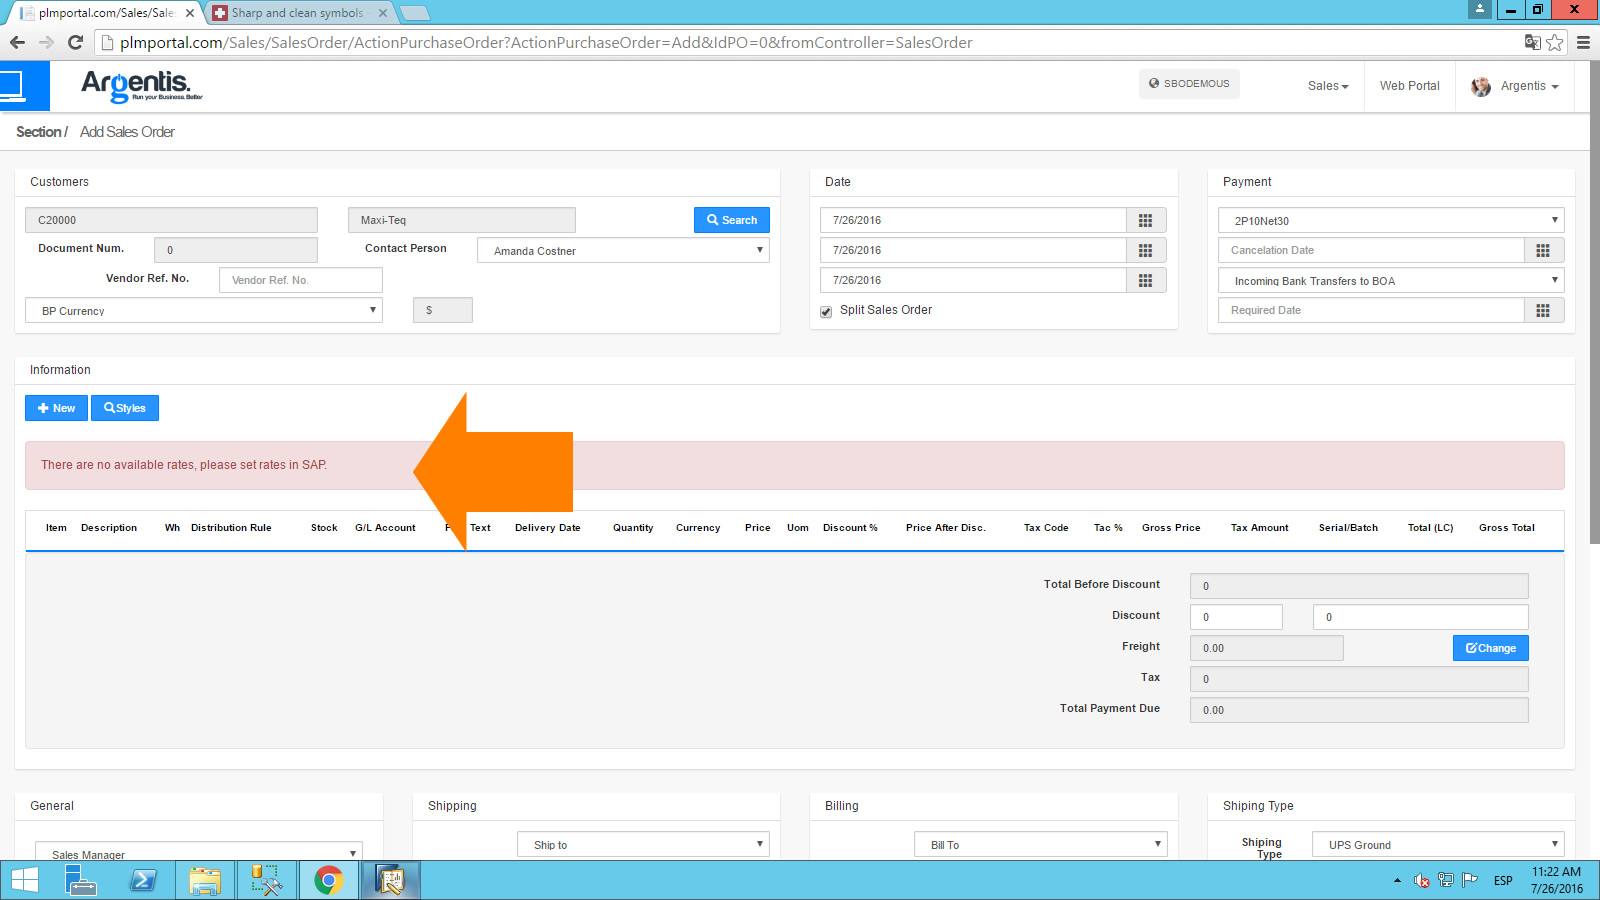This screenshot has height=900, width=1600.
Task: Open the BP Currency dropdown
Action: click(204, 310)
